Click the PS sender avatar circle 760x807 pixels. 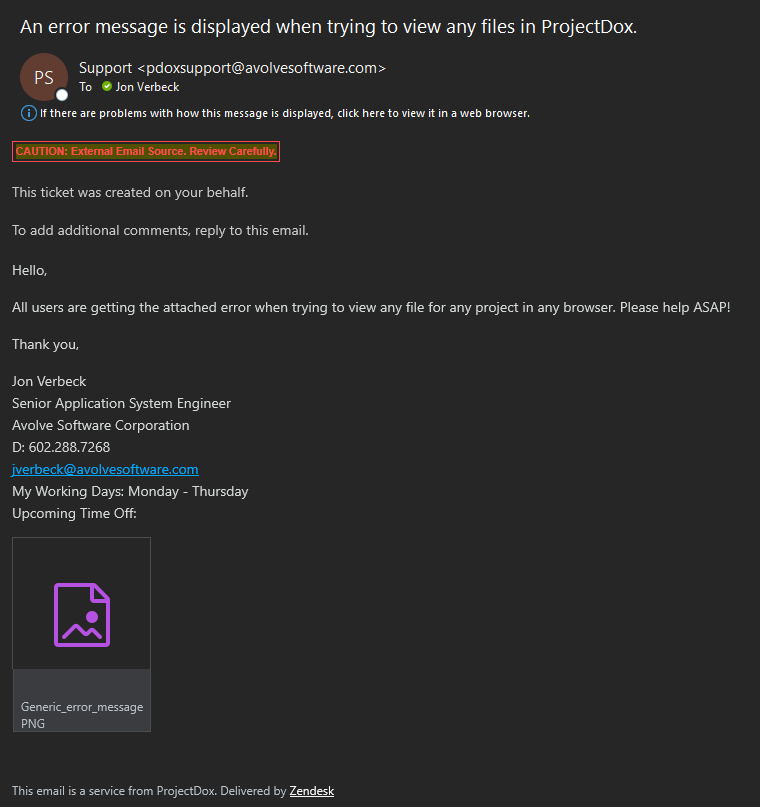pos(44,77)
